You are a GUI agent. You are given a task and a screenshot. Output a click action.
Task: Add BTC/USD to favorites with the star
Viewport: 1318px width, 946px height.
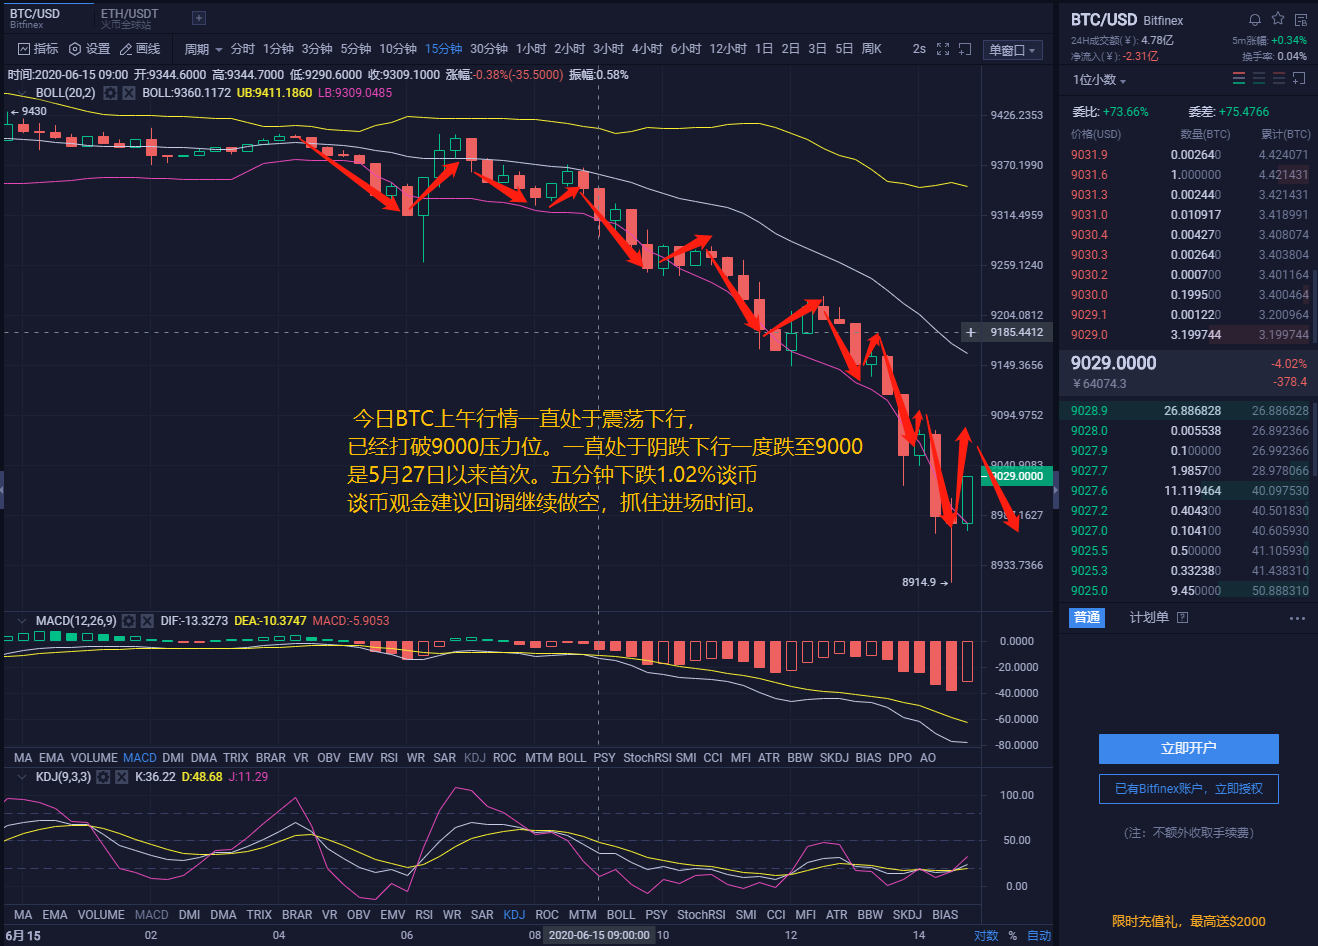coord(1277,19)
